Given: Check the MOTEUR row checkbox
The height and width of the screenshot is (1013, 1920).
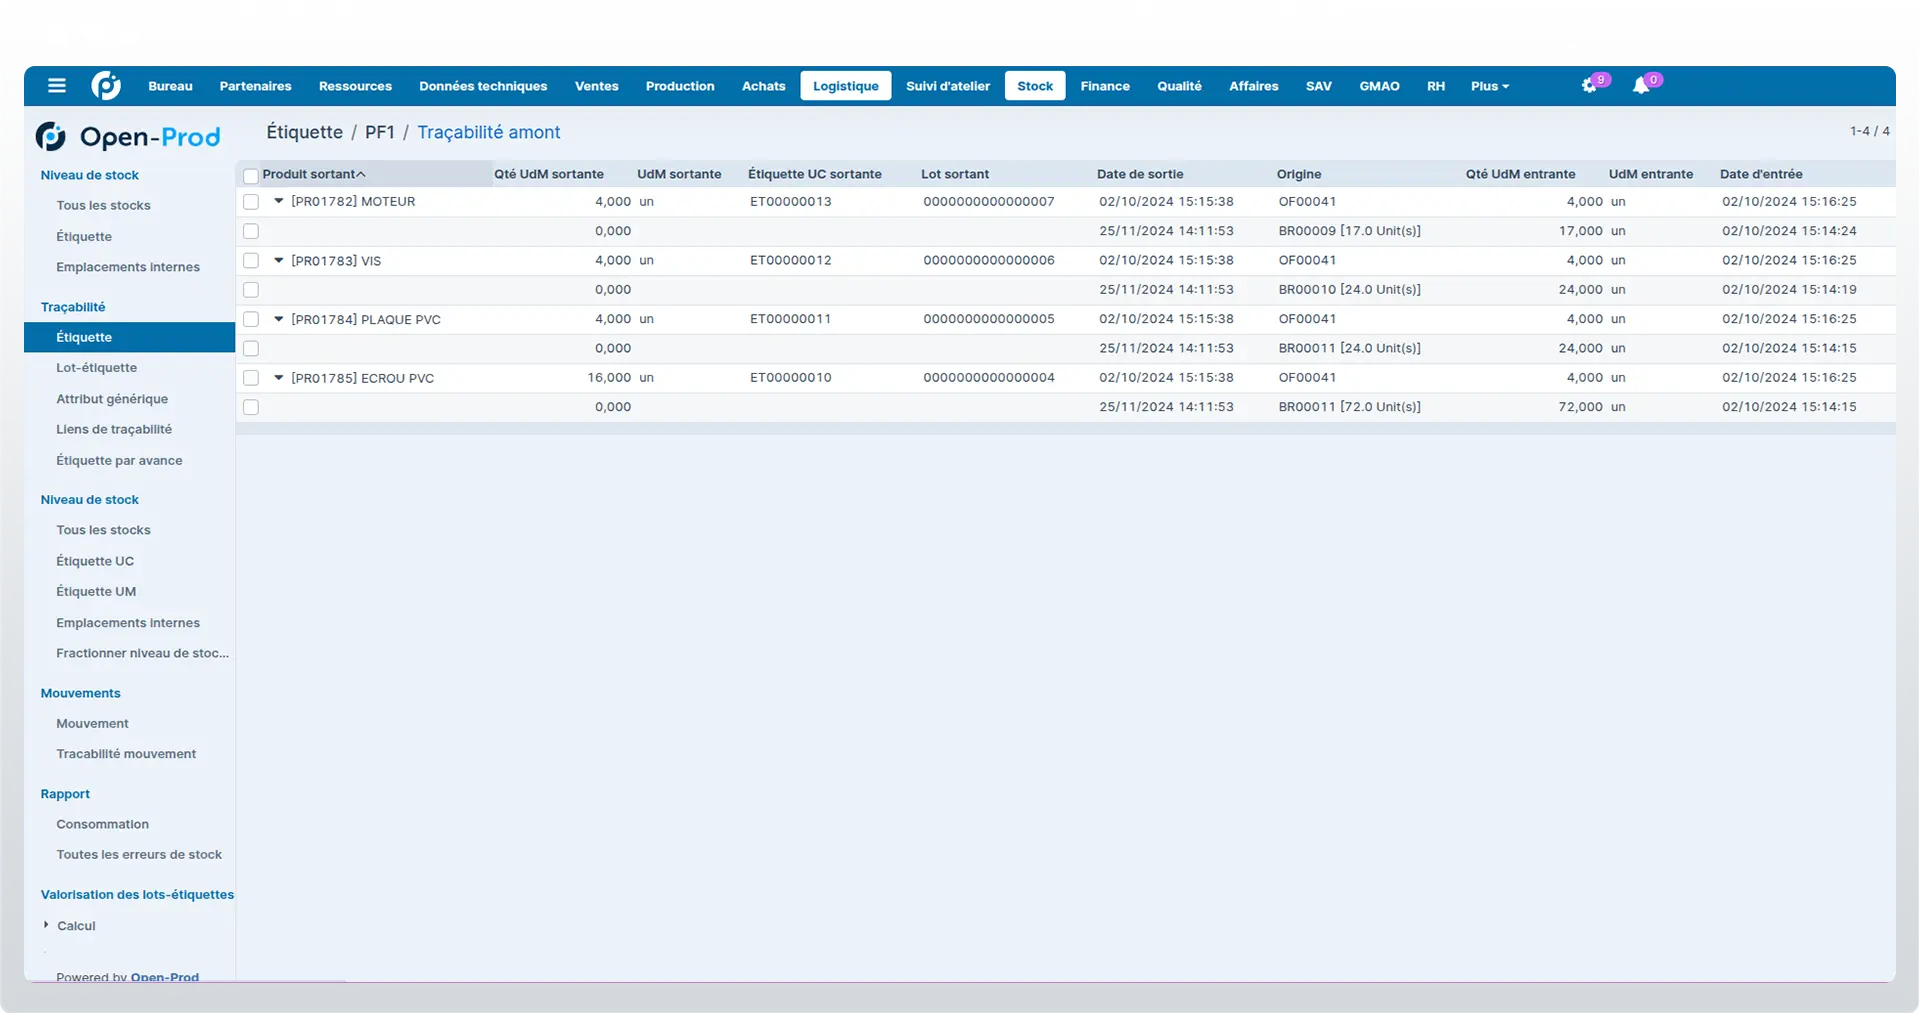Looking at the screenshot, I should click(x=251, y=202).
